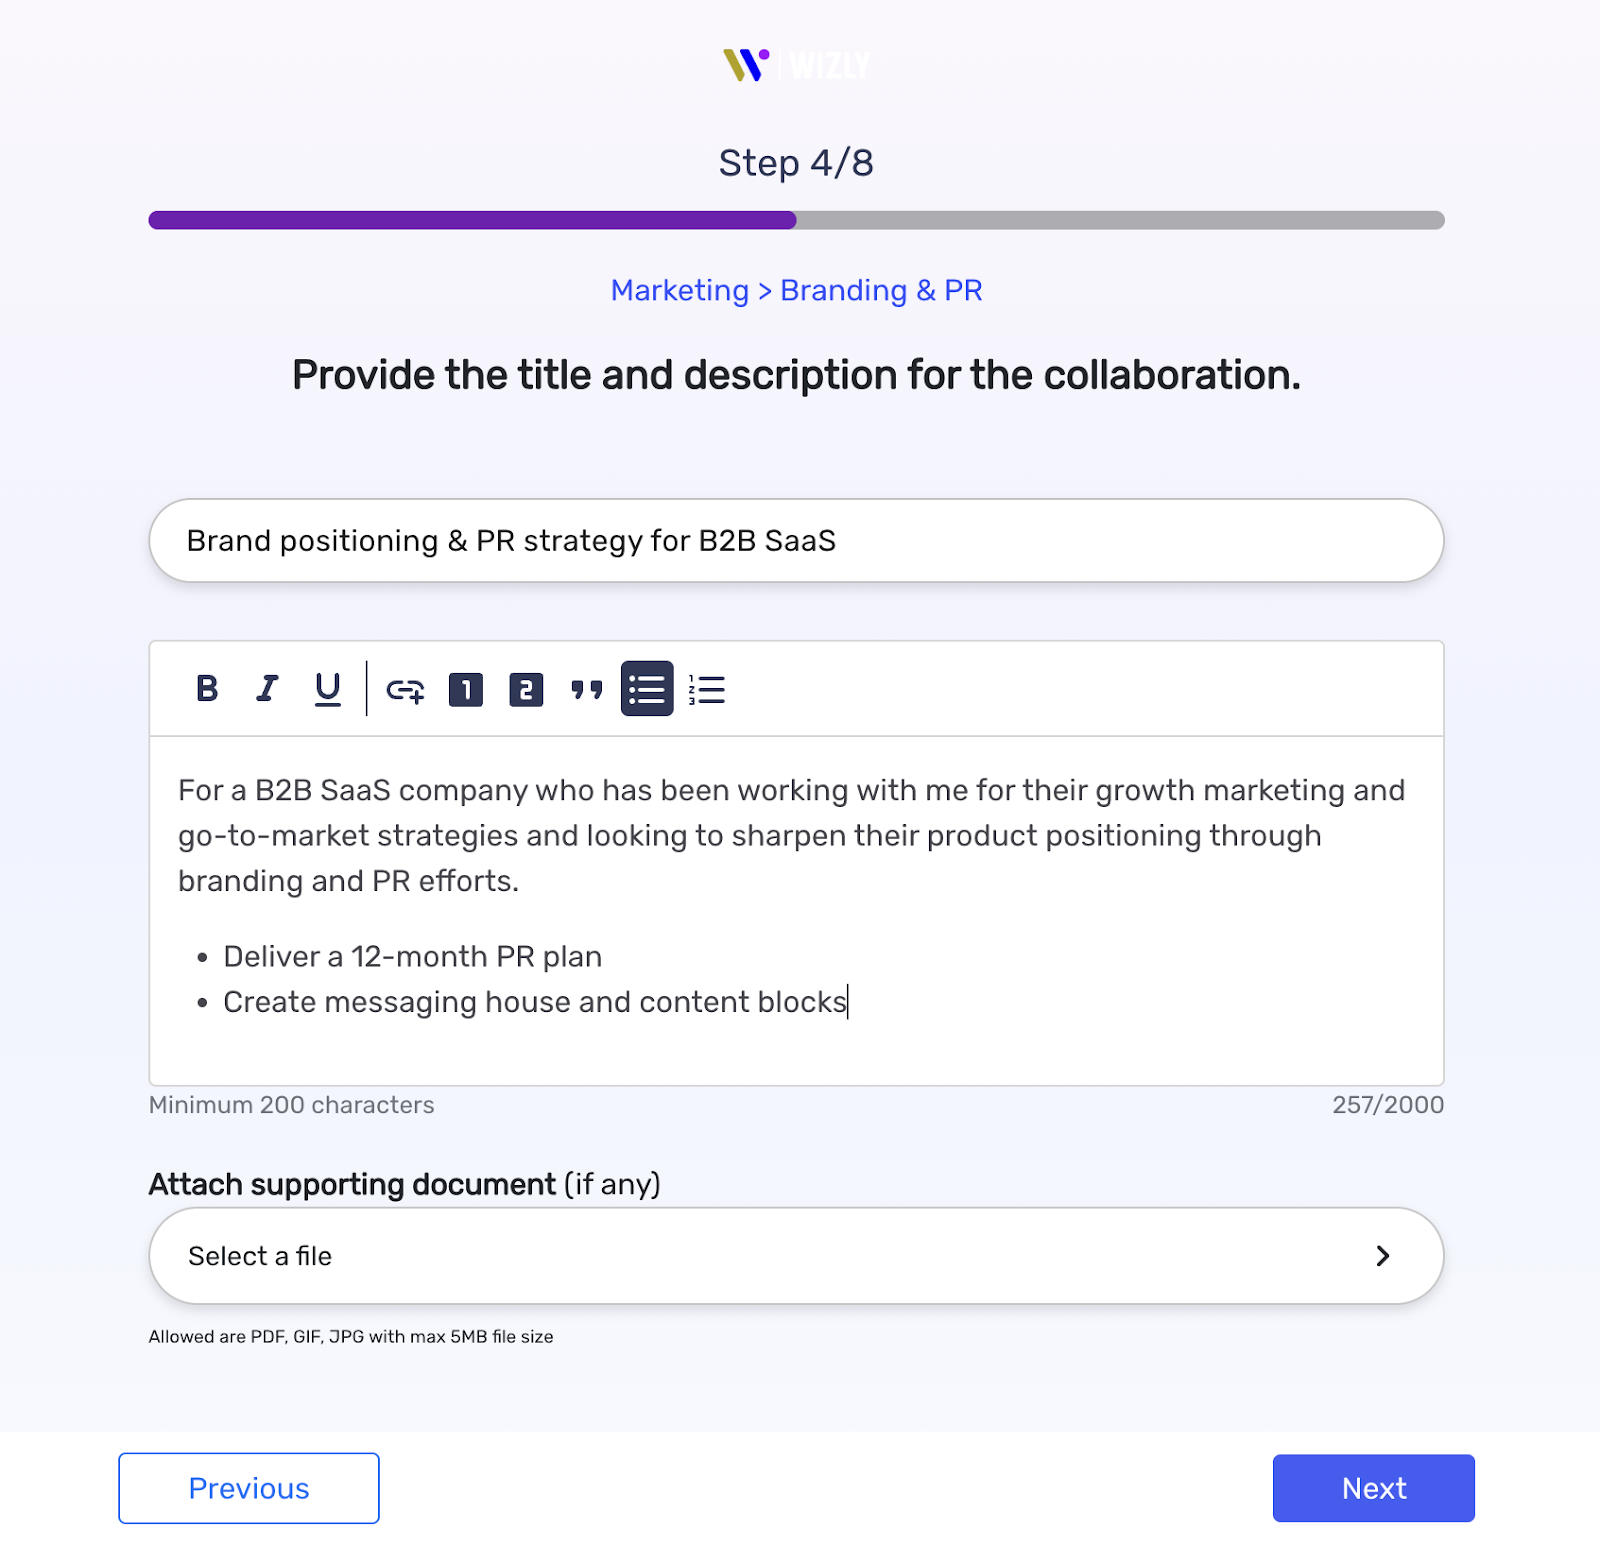Click the paragraph starting 'For a B2B SaaS'
This screenshot has width=1600, height=1545.
(790, 835)
